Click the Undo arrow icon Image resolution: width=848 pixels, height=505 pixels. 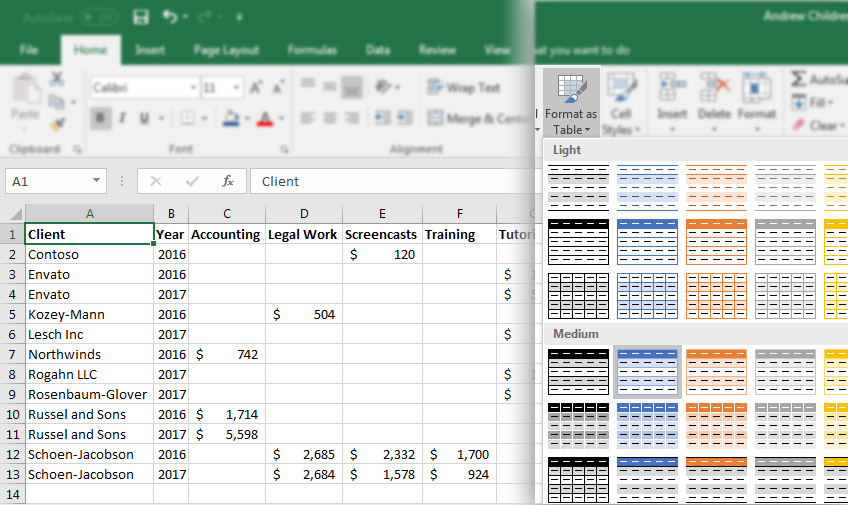pos(170,17)
